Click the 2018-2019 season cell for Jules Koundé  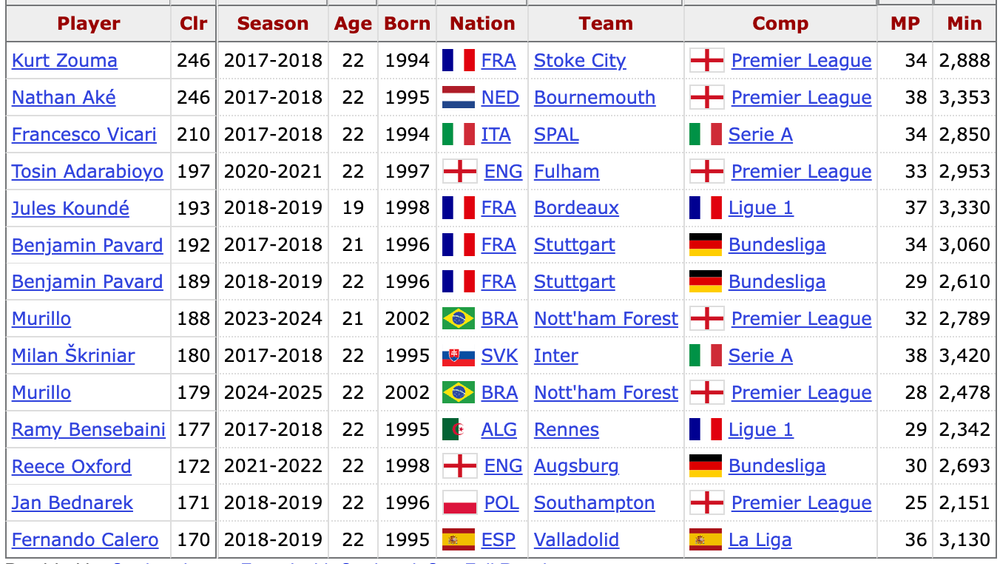(x=273, y=209)
